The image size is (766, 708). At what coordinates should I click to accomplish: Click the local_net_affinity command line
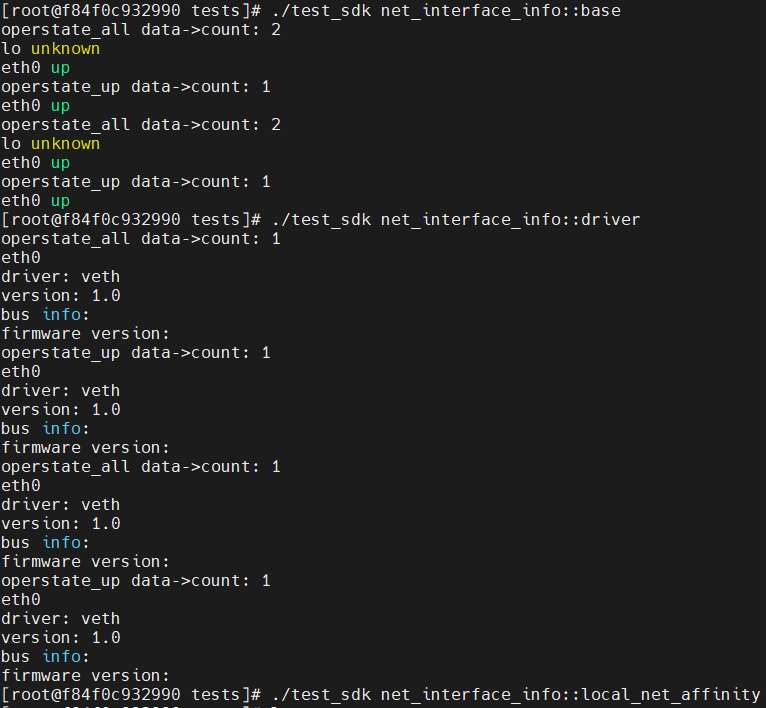point(381,695)
